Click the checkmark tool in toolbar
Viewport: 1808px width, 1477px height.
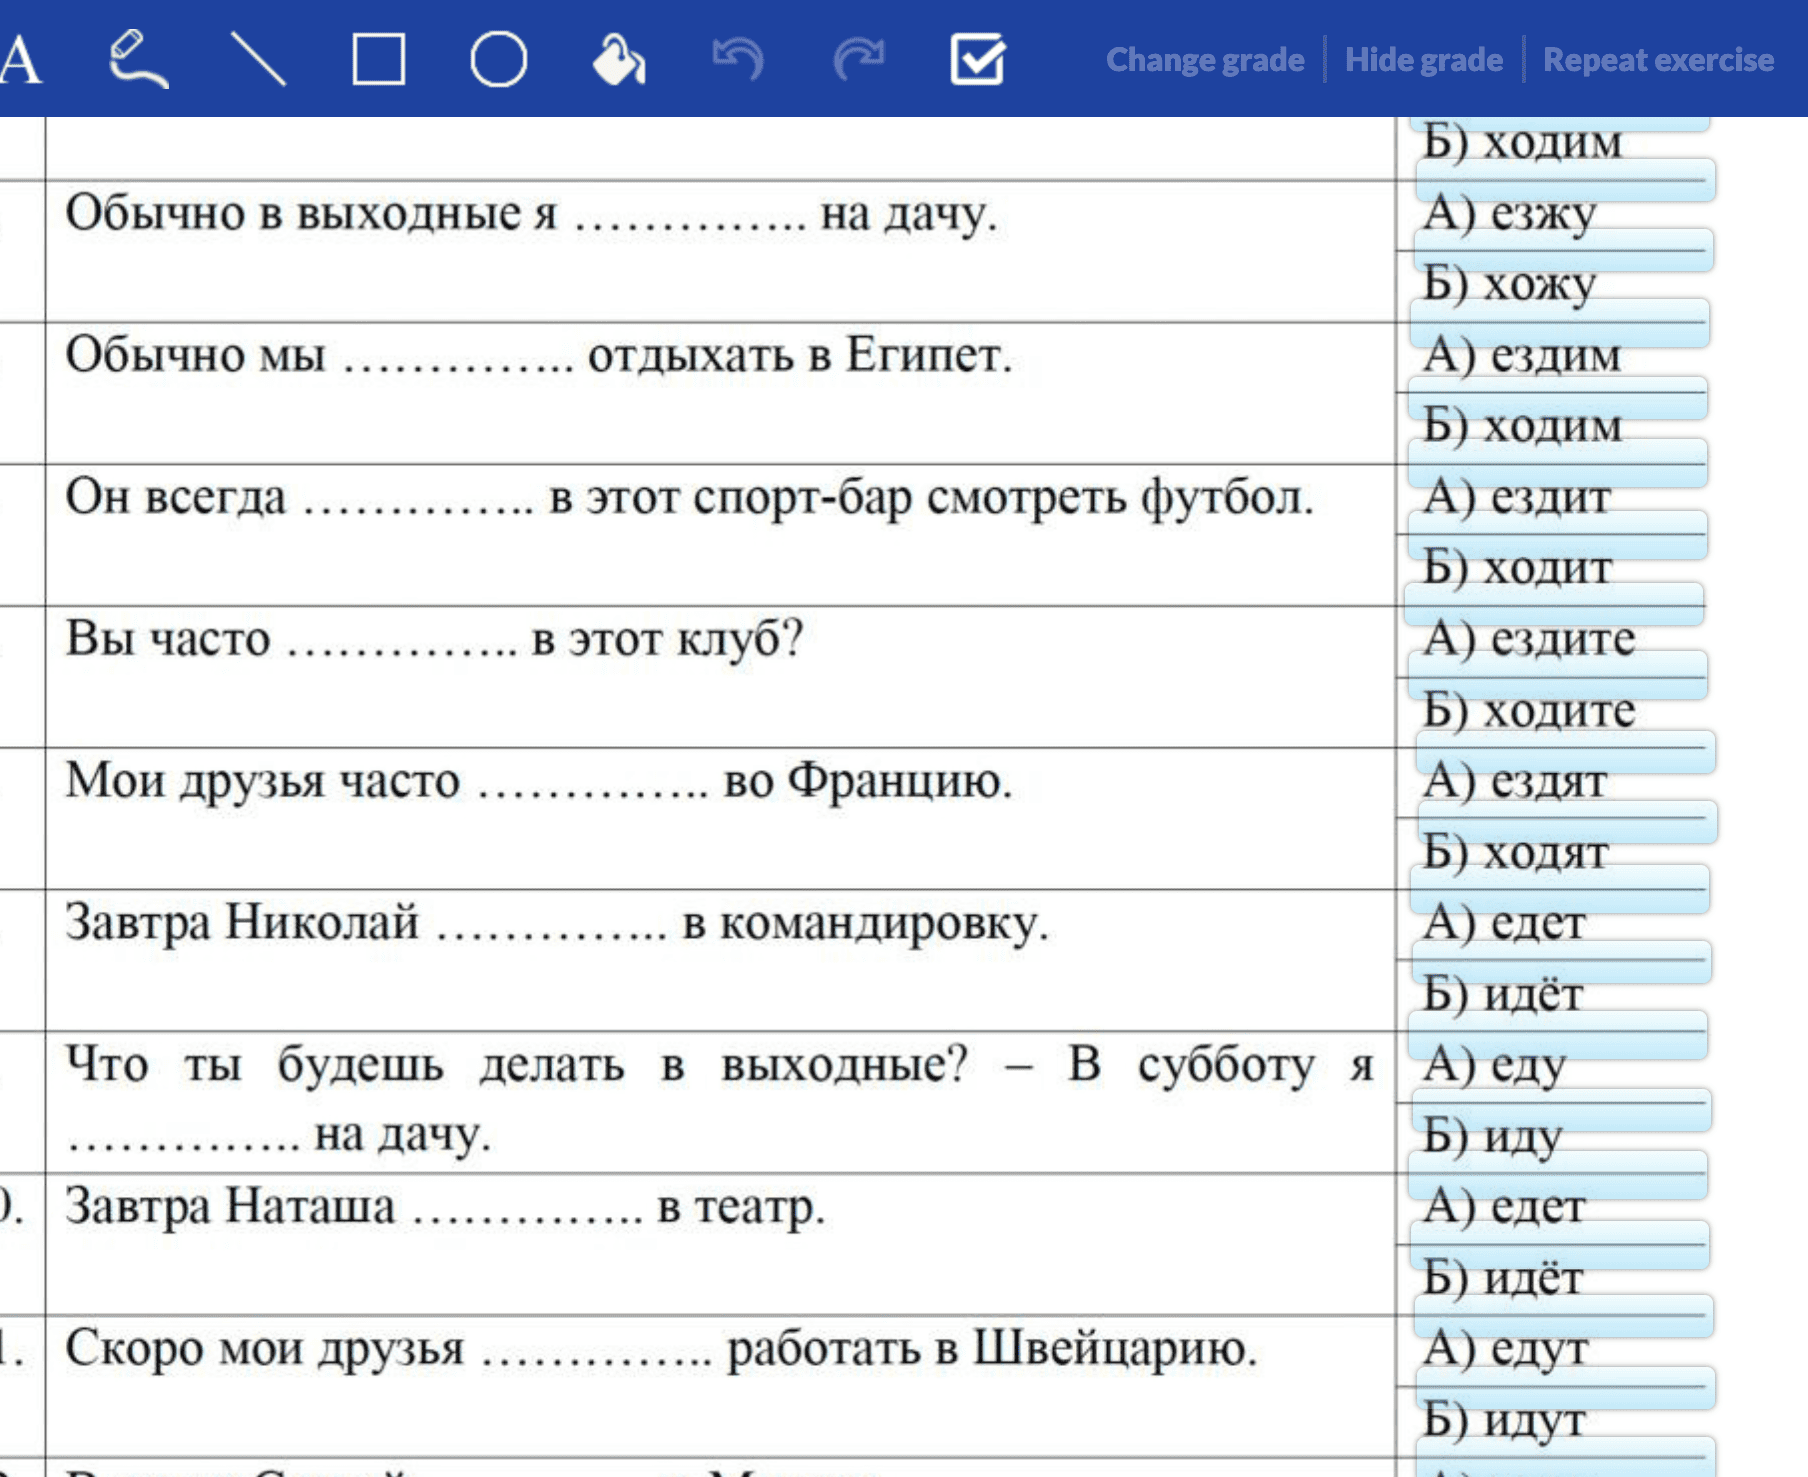tap(977, 60)
